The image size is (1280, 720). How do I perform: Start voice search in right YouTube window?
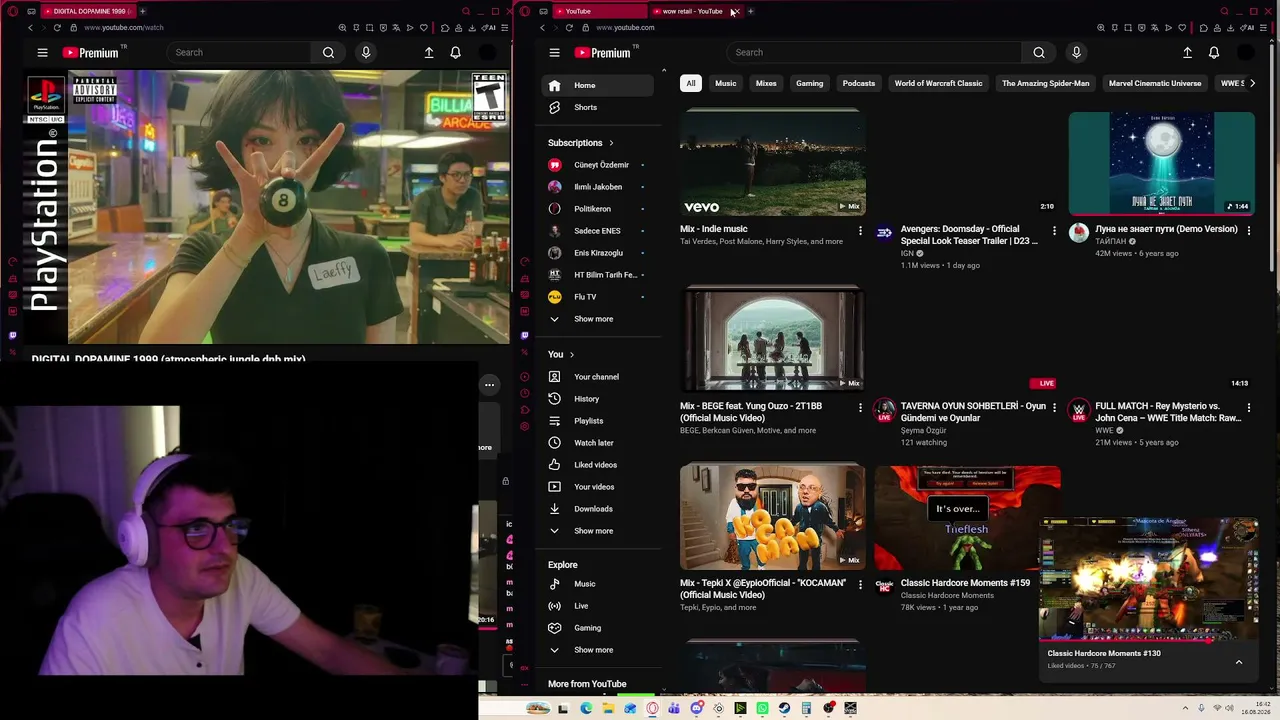[1076, 53]
